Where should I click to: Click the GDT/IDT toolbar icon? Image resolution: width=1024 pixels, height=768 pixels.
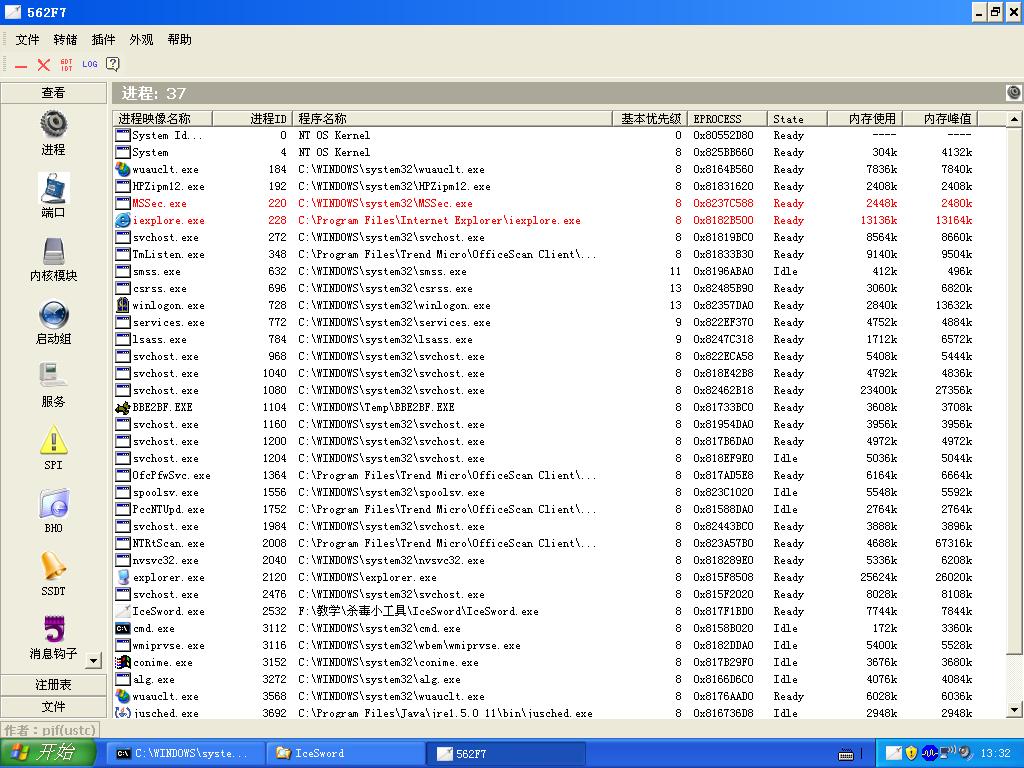[x=66, y=64]
